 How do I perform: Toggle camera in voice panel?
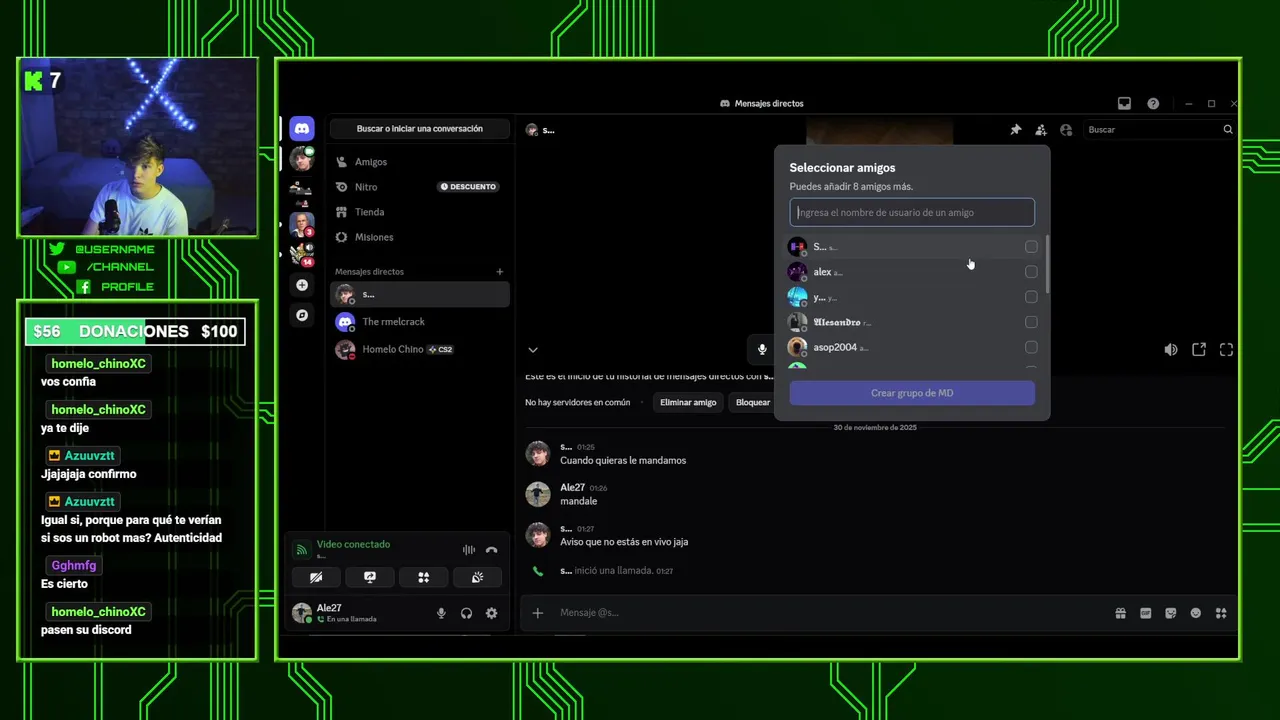click(x=316, y=577)
